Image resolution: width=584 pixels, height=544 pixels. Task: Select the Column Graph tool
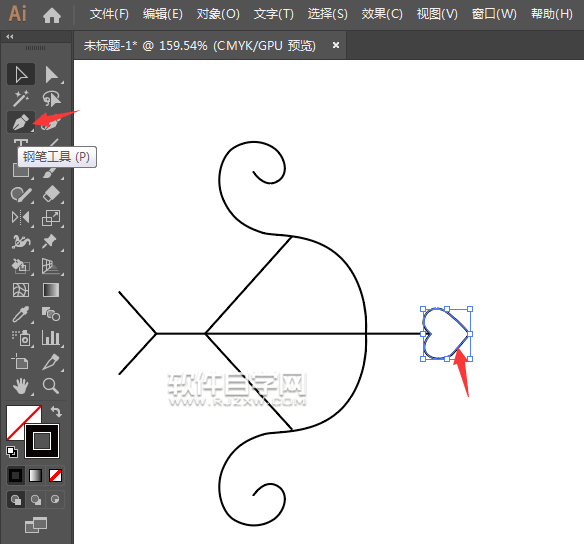point(51,338)
